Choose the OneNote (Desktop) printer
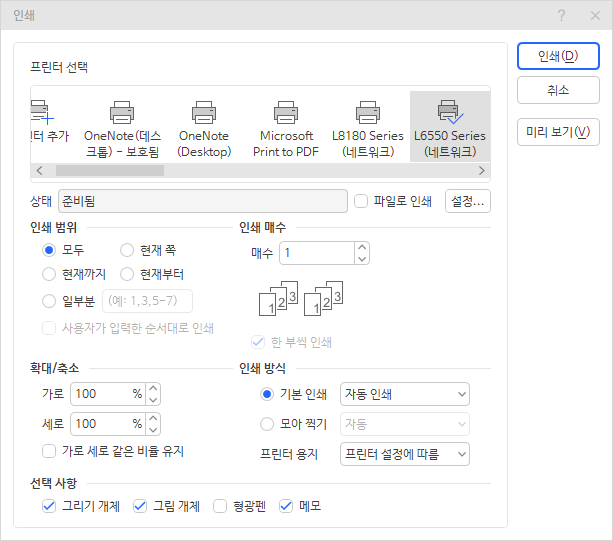Image resolution: width=613 pixels, height=541 pixels. click(204, 127)
